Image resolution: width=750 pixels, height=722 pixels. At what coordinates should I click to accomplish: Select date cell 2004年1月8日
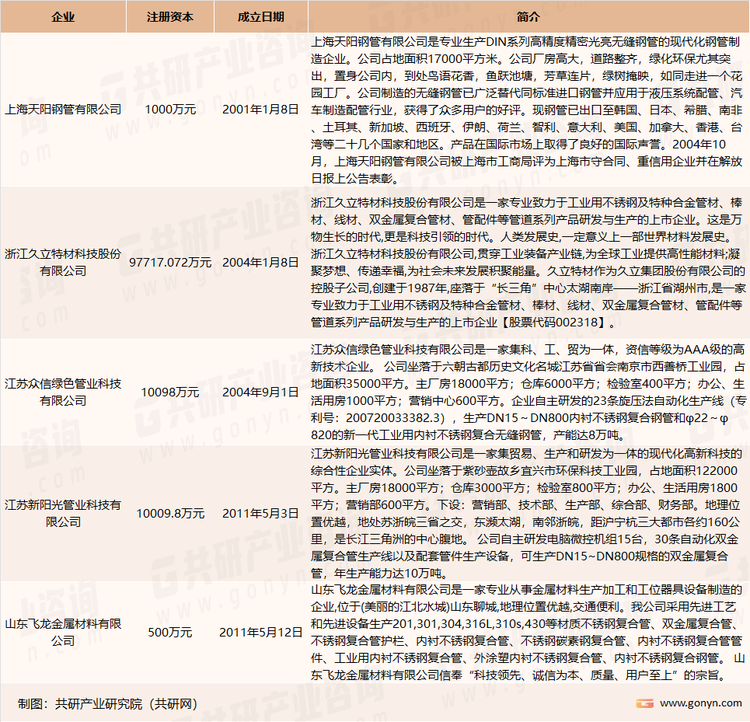(261, 262)
